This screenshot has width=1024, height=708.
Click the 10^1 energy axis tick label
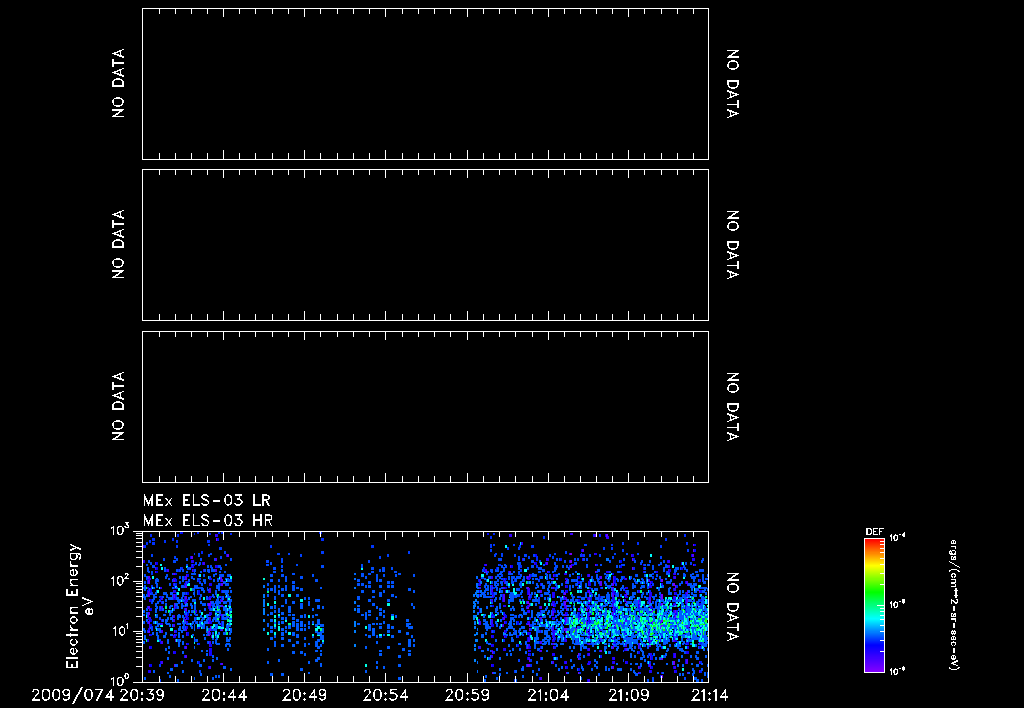pyautogui.click(x=120, y=631)
